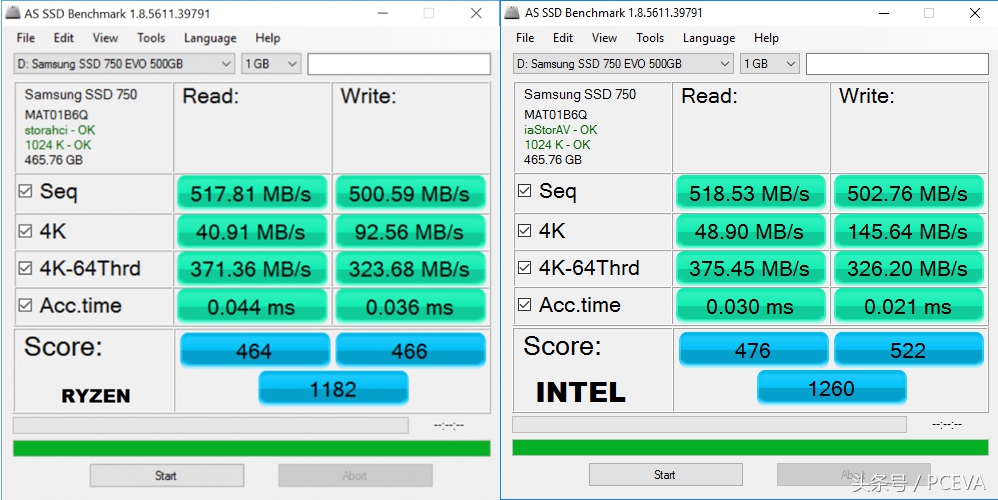Click write score 522

(x=909, y=350)
